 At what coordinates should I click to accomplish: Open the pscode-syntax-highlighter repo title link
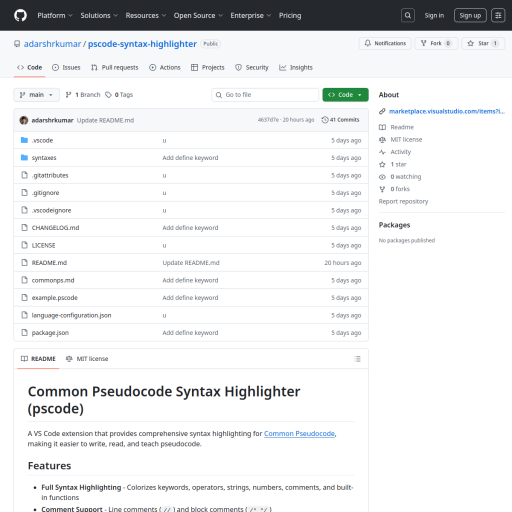(142, 44)
